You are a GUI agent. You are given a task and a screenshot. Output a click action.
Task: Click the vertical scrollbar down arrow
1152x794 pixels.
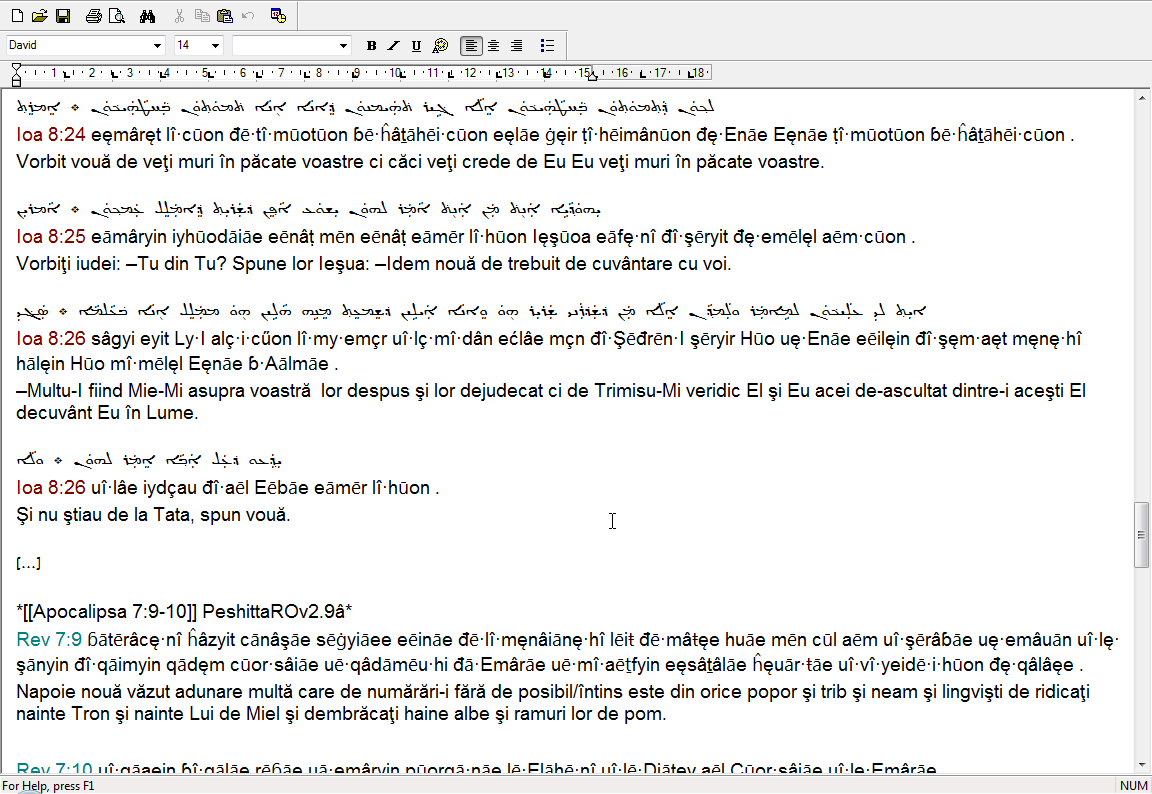point(1141,764)
